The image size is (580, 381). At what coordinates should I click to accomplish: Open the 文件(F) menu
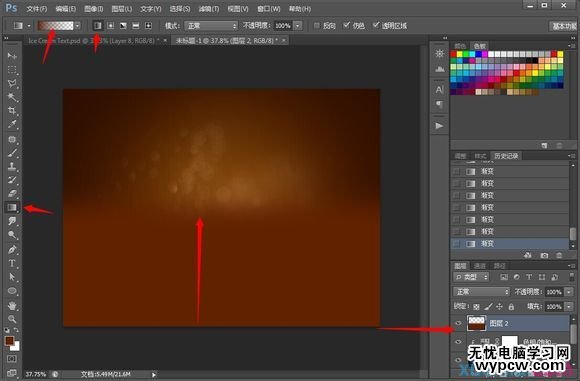tap(37, 9)
